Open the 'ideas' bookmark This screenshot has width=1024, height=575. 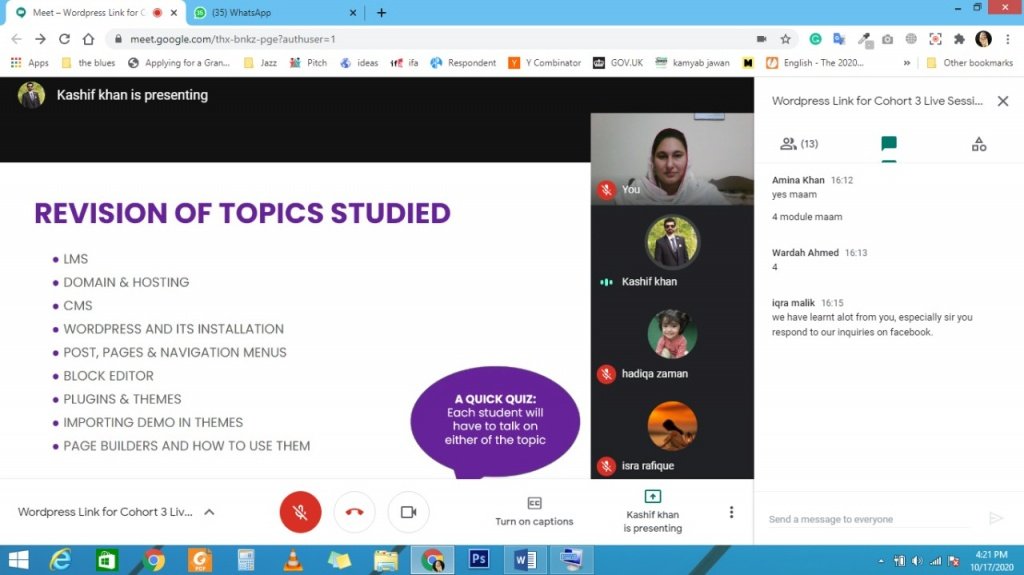point(359,63)
